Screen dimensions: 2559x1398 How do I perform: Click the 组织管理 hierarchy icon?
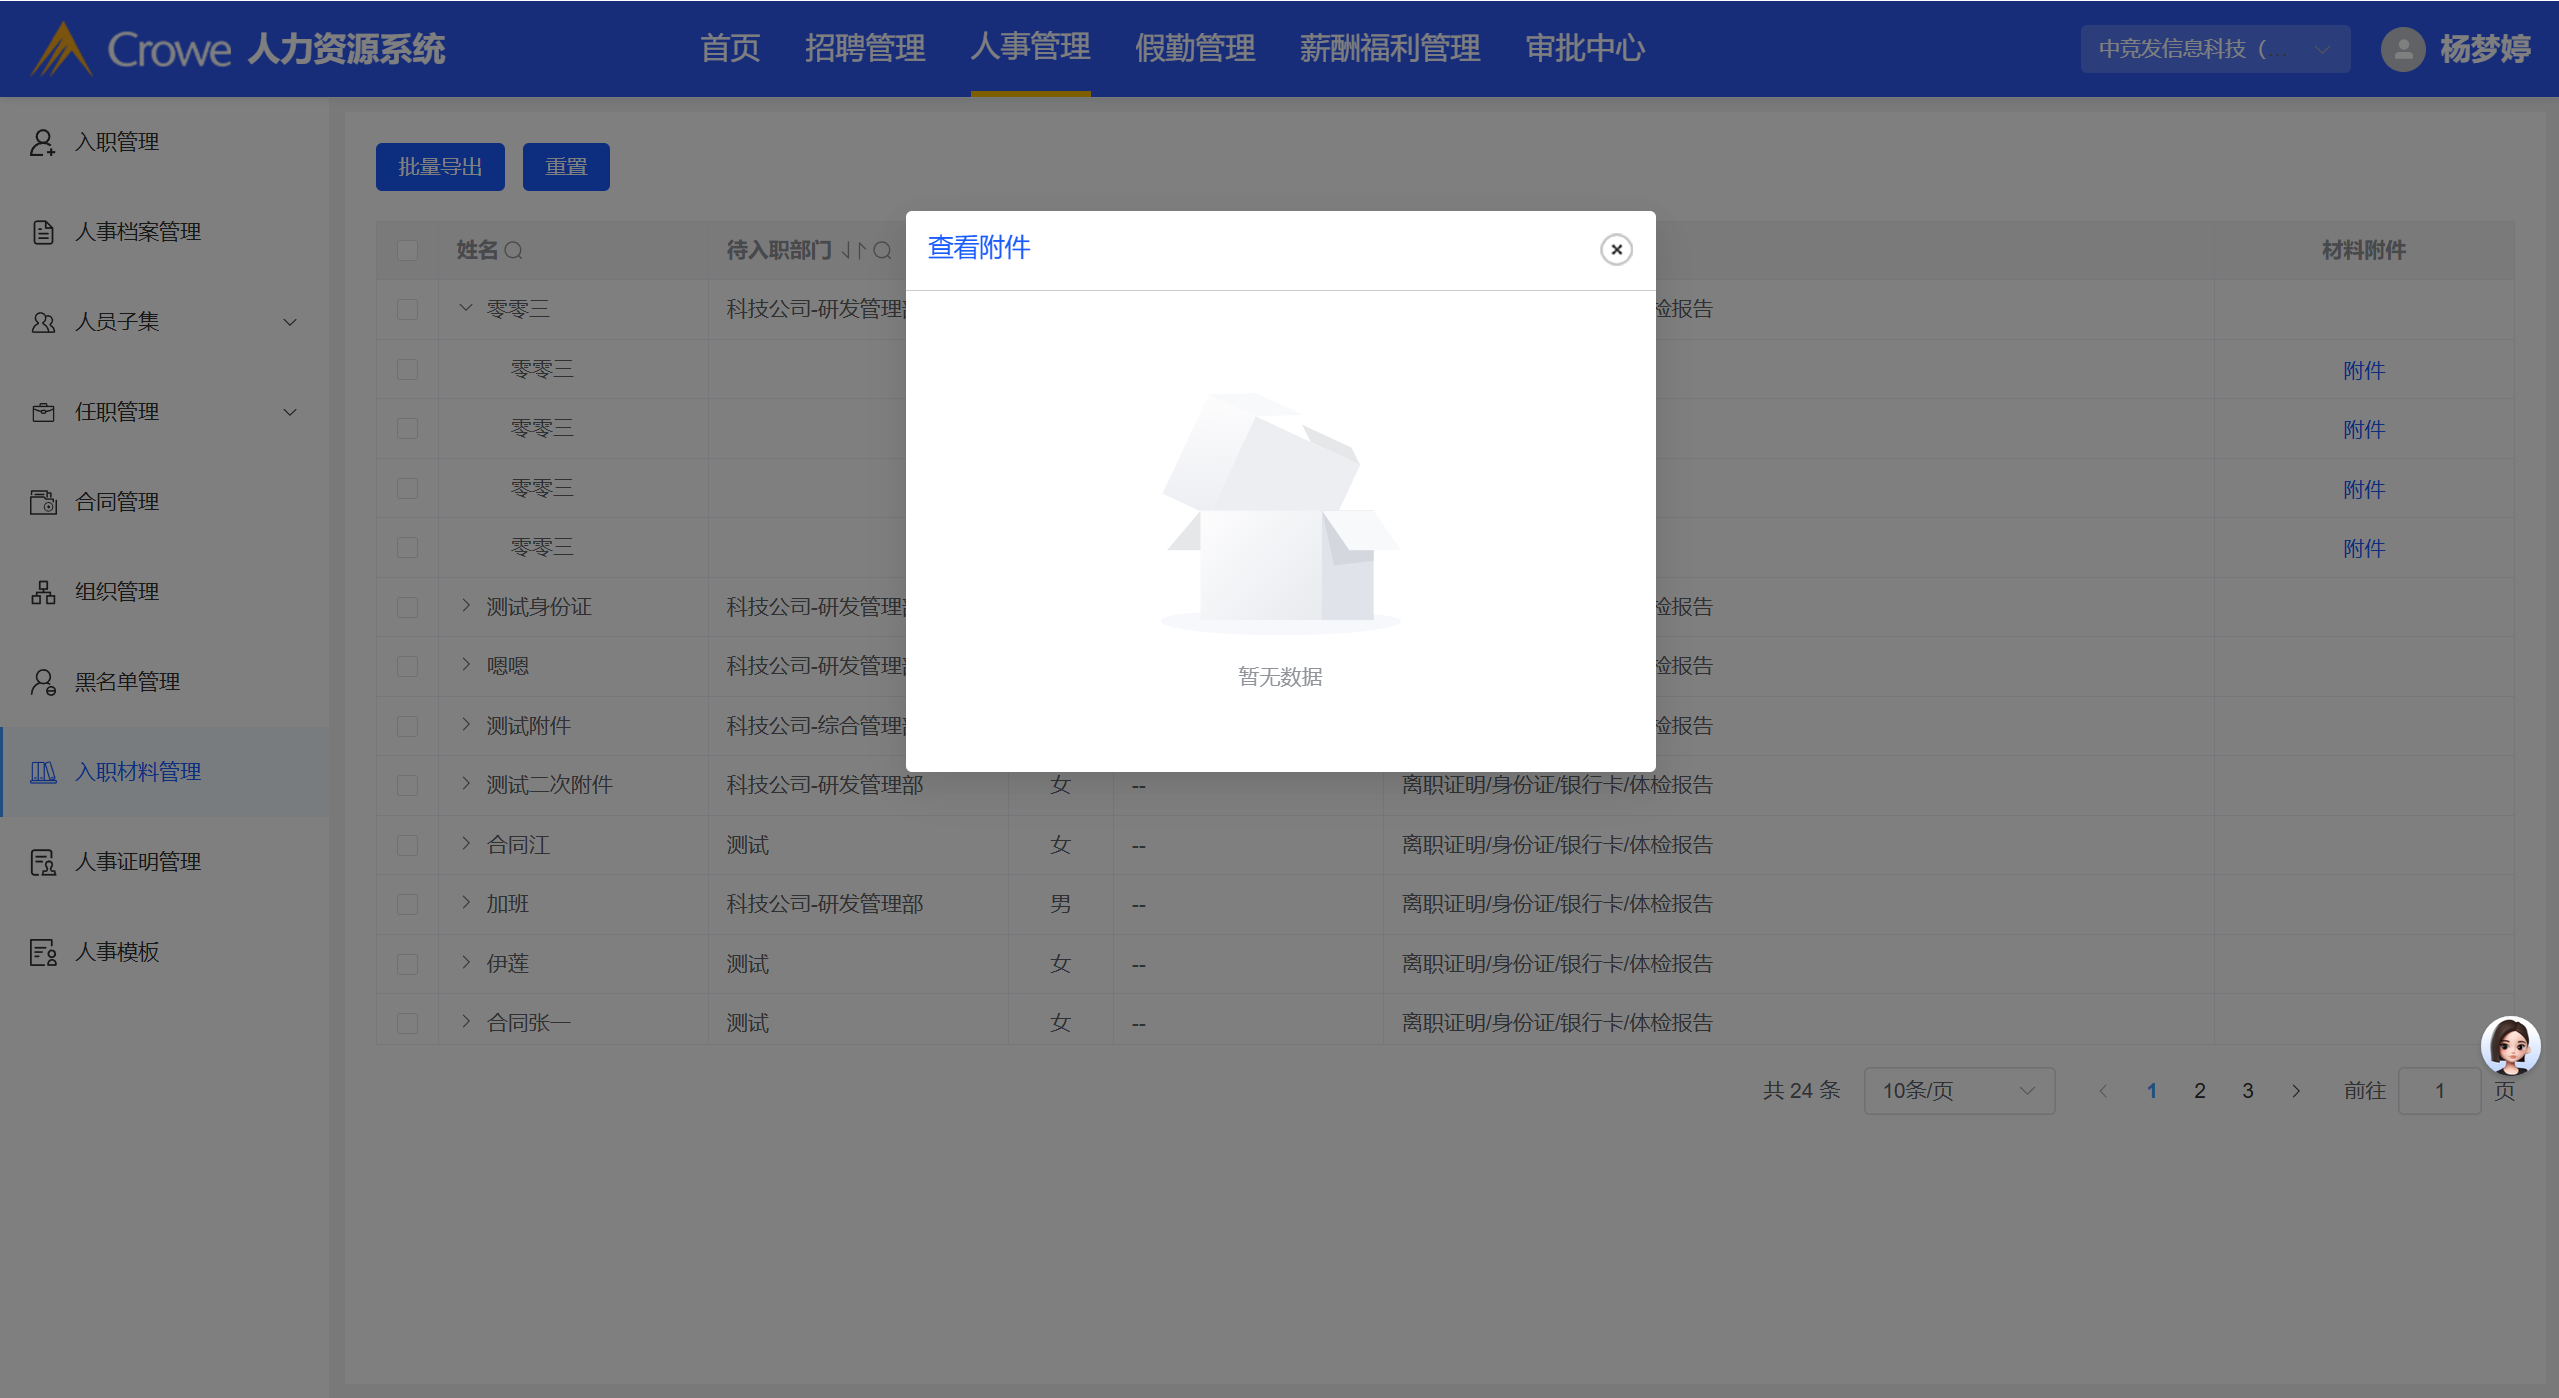[42, 592]
